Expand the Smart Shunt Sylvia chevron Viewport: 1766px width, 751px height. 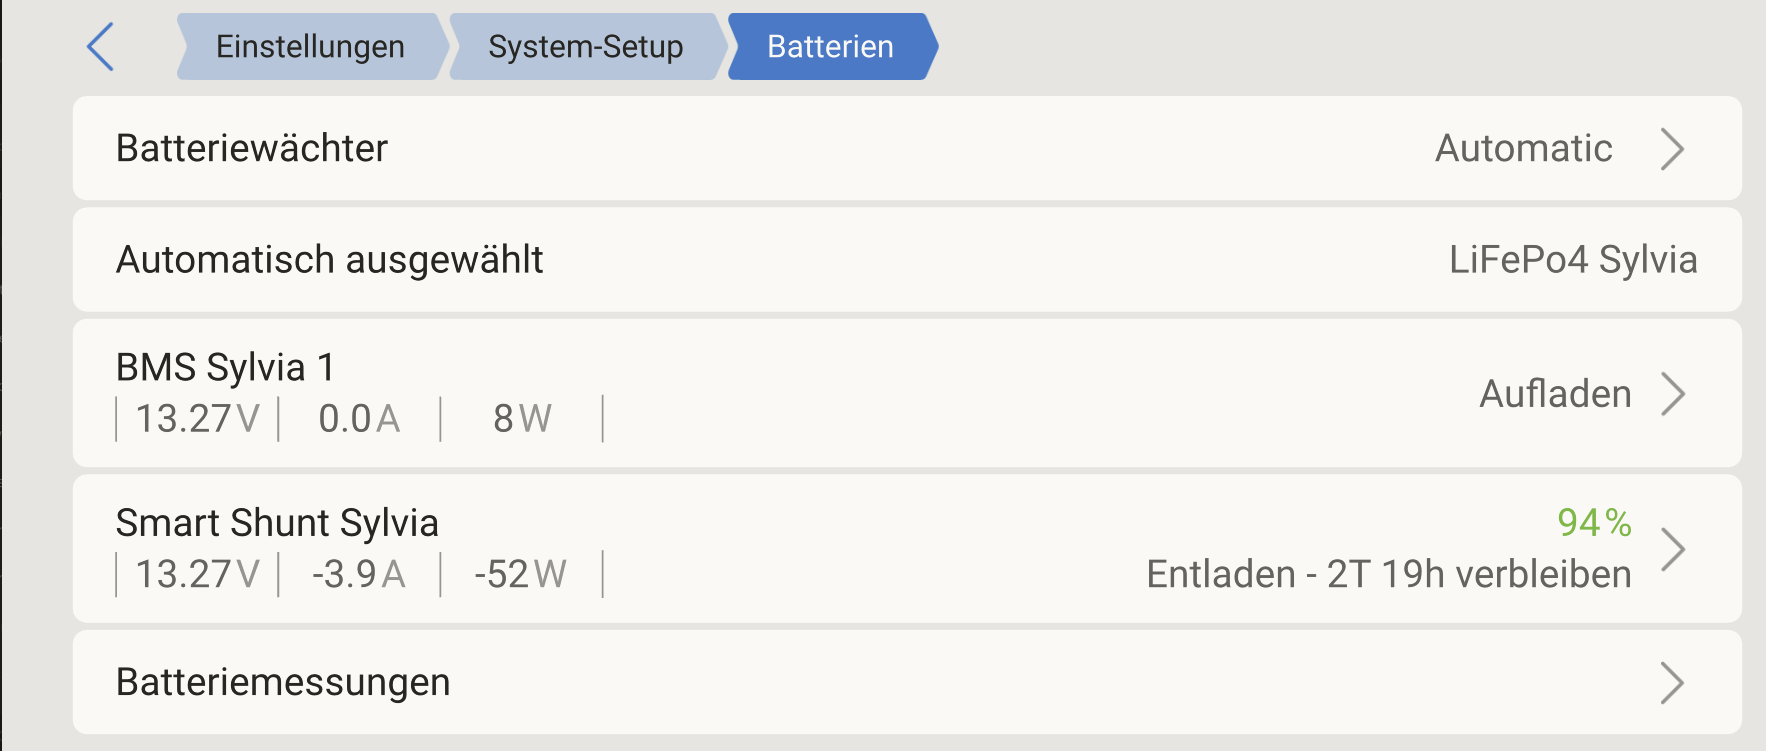(x=1672, y=549)
